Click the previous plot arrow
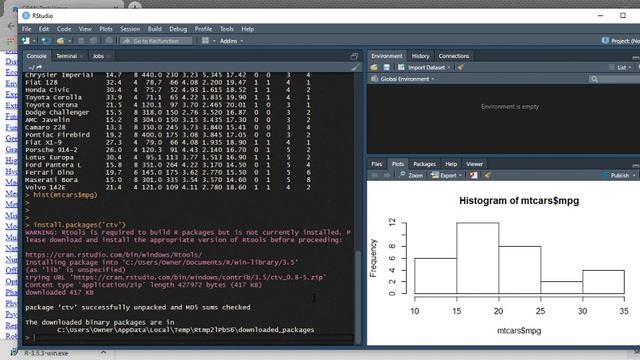 point(374,176)
